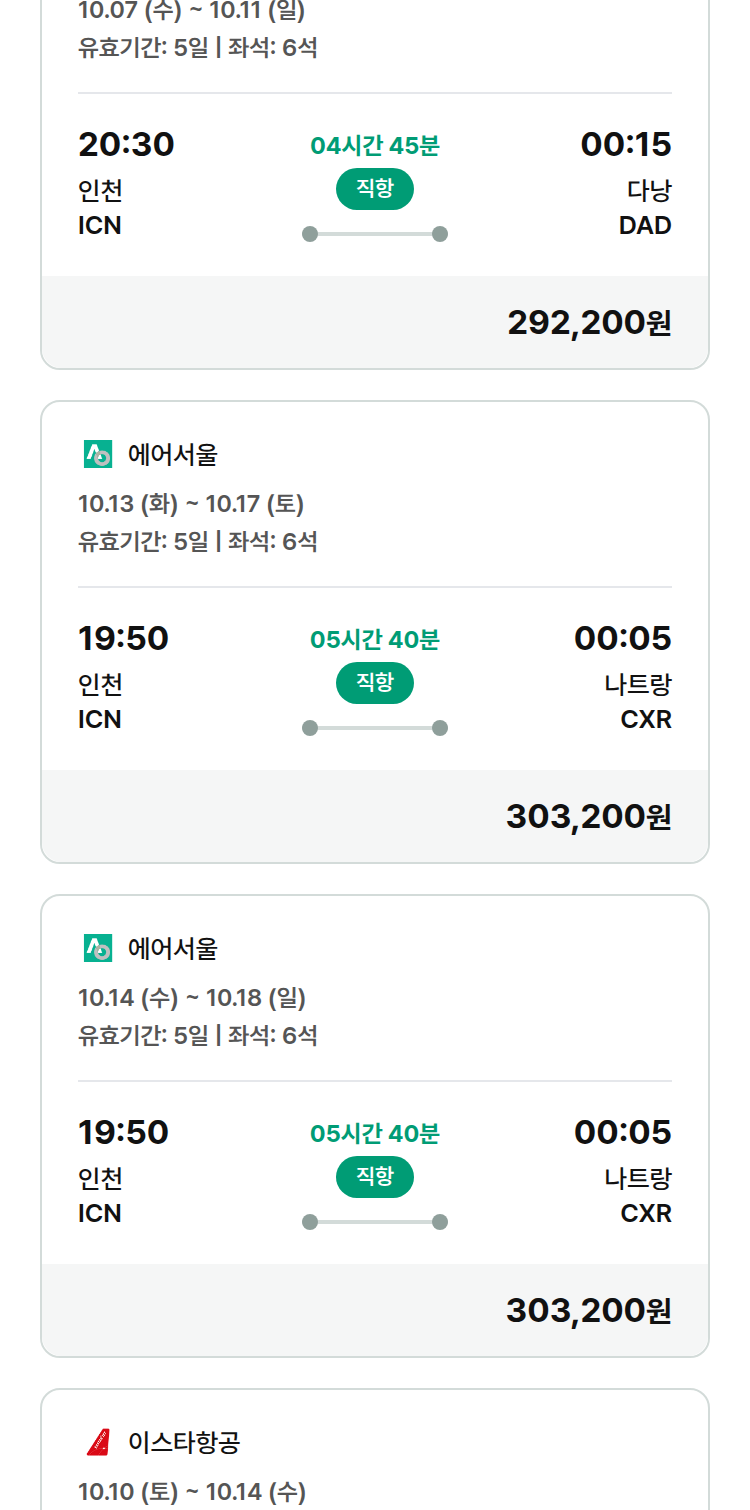The height and width of the screenshot is (1510, 750).
Task: Click the 00:15 Da Nang DAD arrival
Action: pos(626,145)
